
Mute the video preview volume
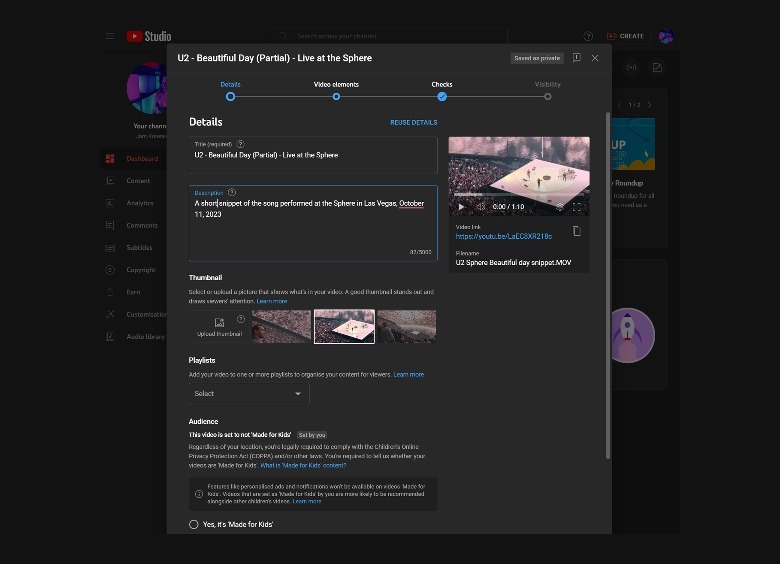pyautogui.click(x=481, y=206)
